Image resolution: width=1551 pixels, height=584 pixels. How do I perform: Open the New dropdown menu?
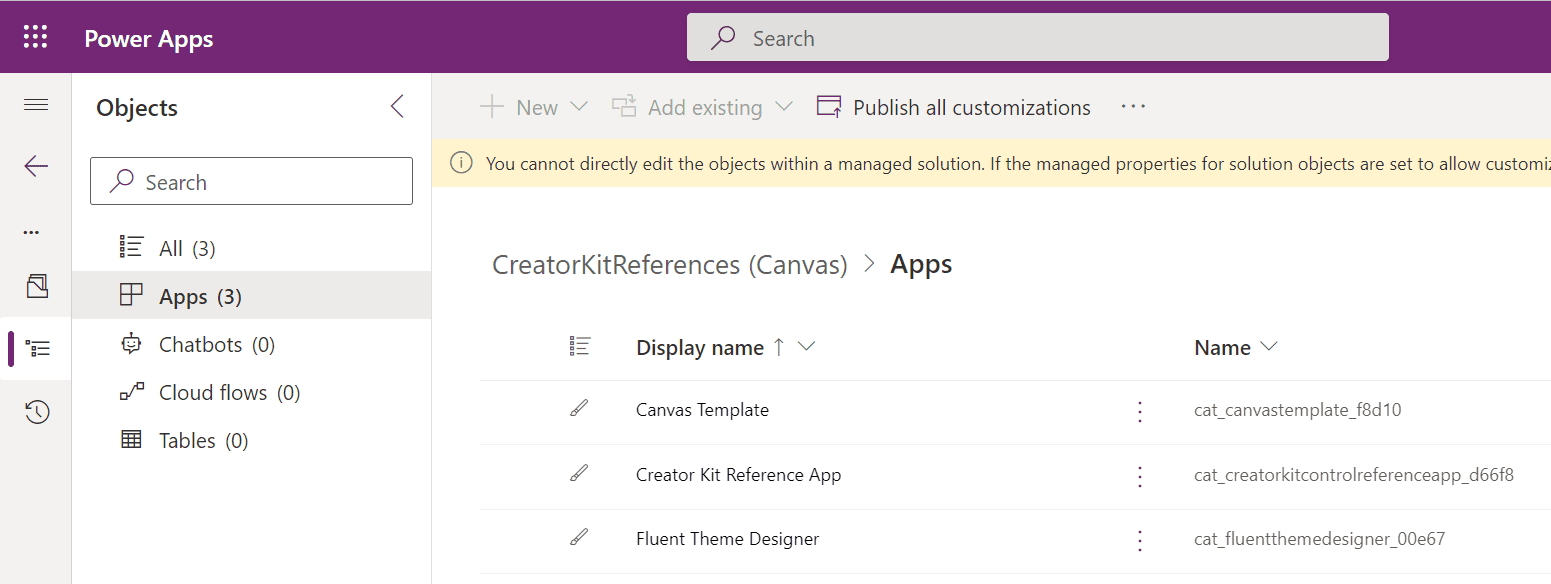[x=535, y=107]
